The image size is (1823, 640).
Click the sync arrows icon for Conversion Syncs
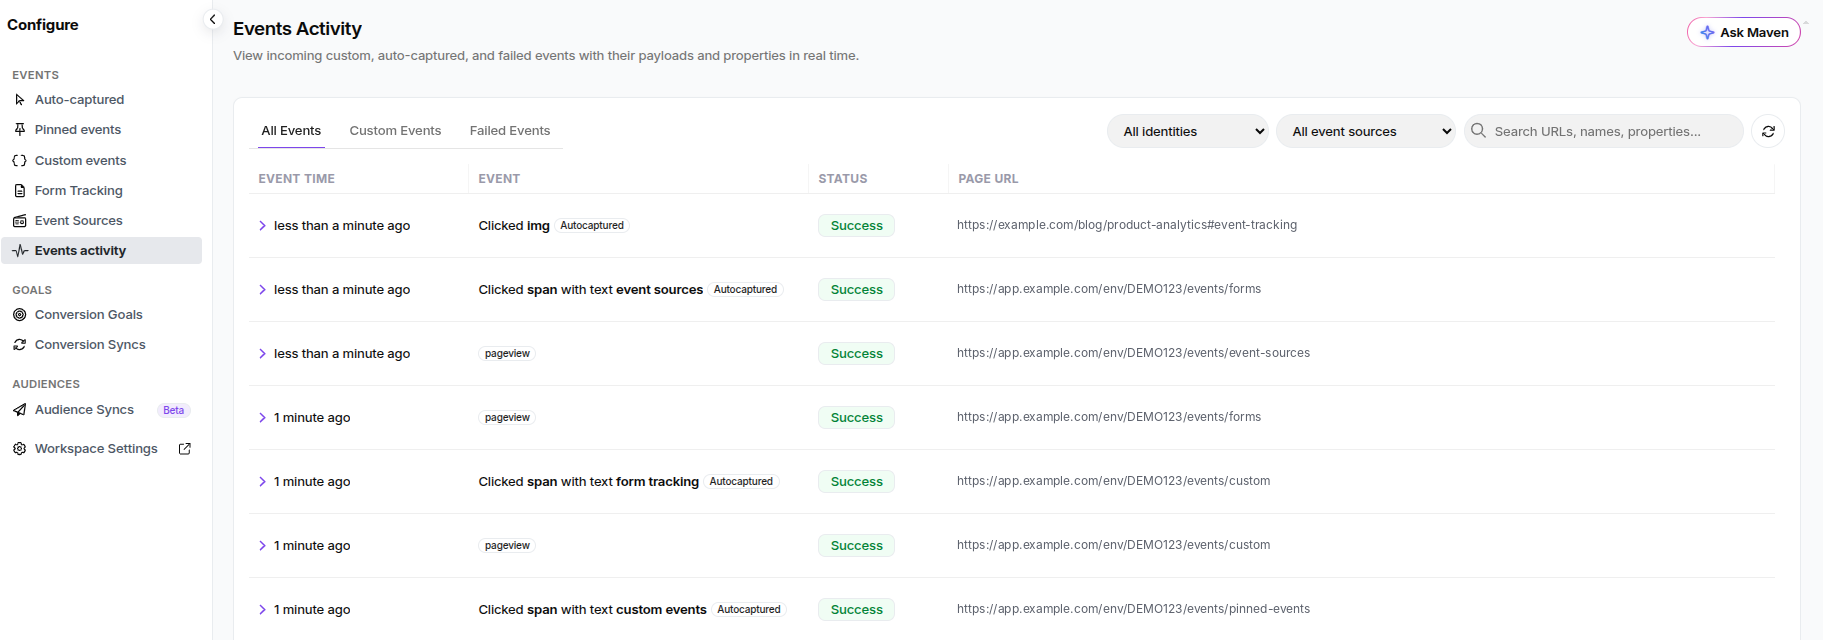(20, 345)
